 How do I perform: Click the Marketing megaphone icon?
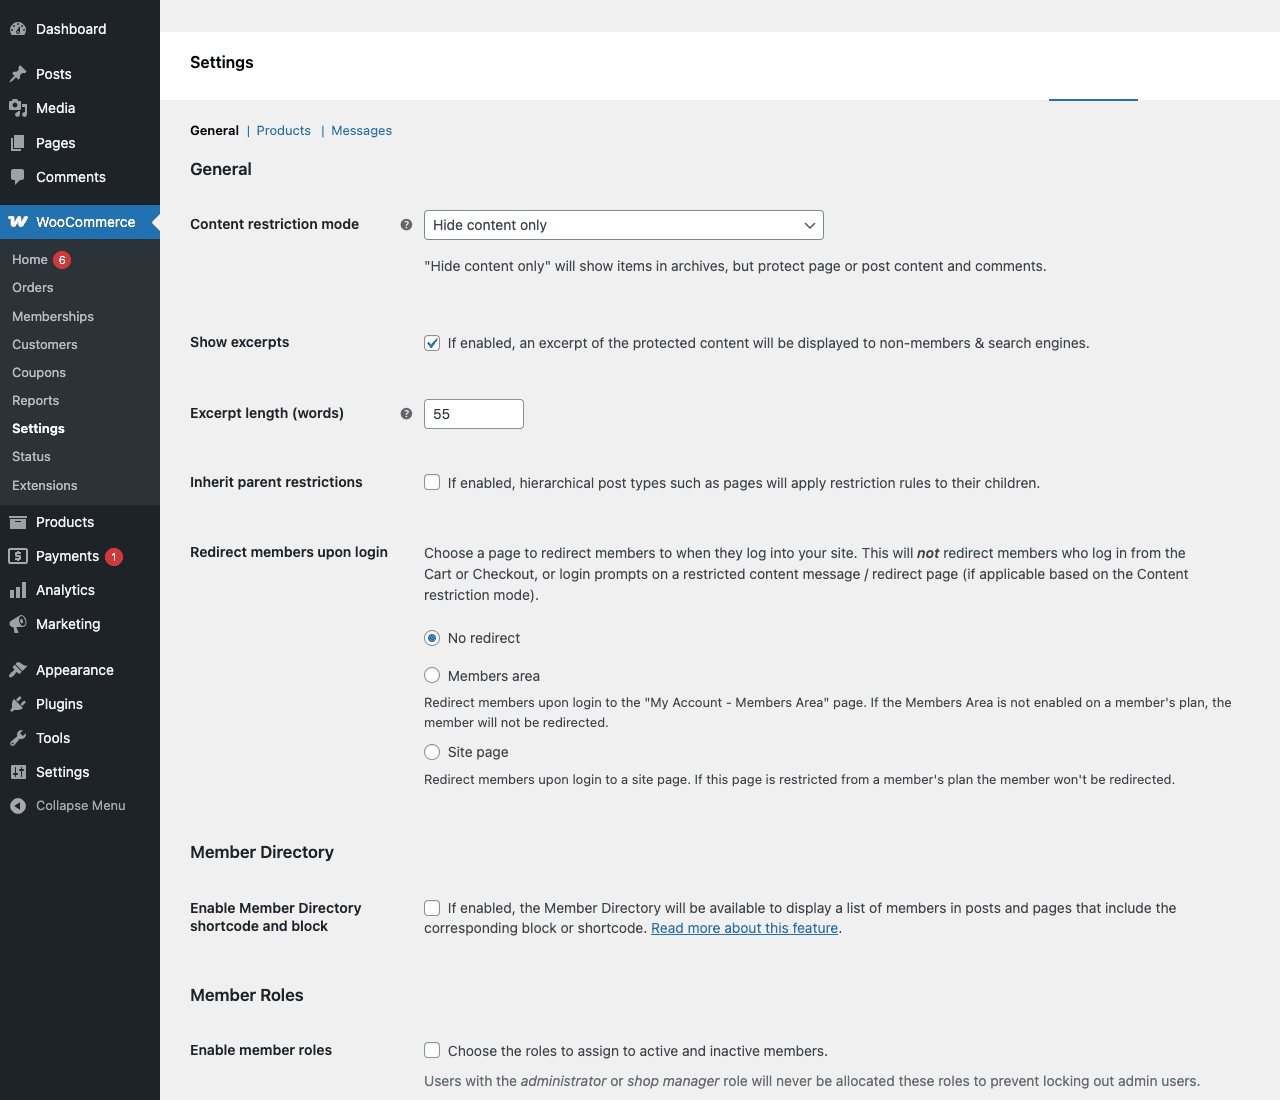[x=18, y=624]
